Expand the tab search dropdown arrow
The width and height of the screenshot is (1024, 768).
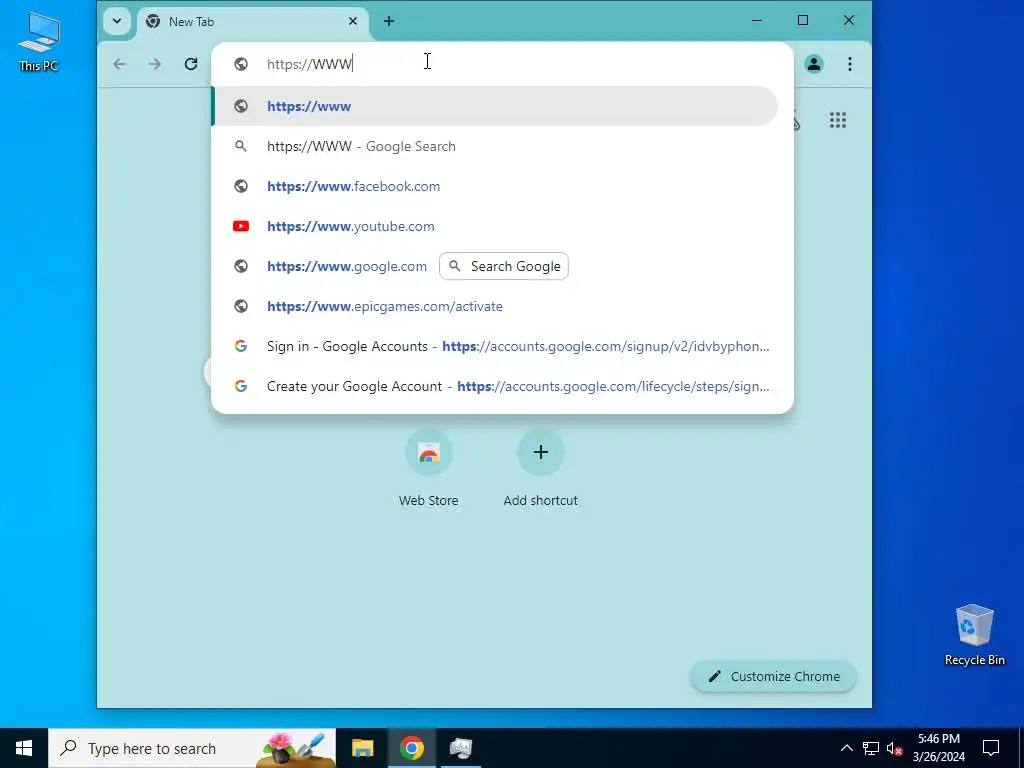click(116, 21)
